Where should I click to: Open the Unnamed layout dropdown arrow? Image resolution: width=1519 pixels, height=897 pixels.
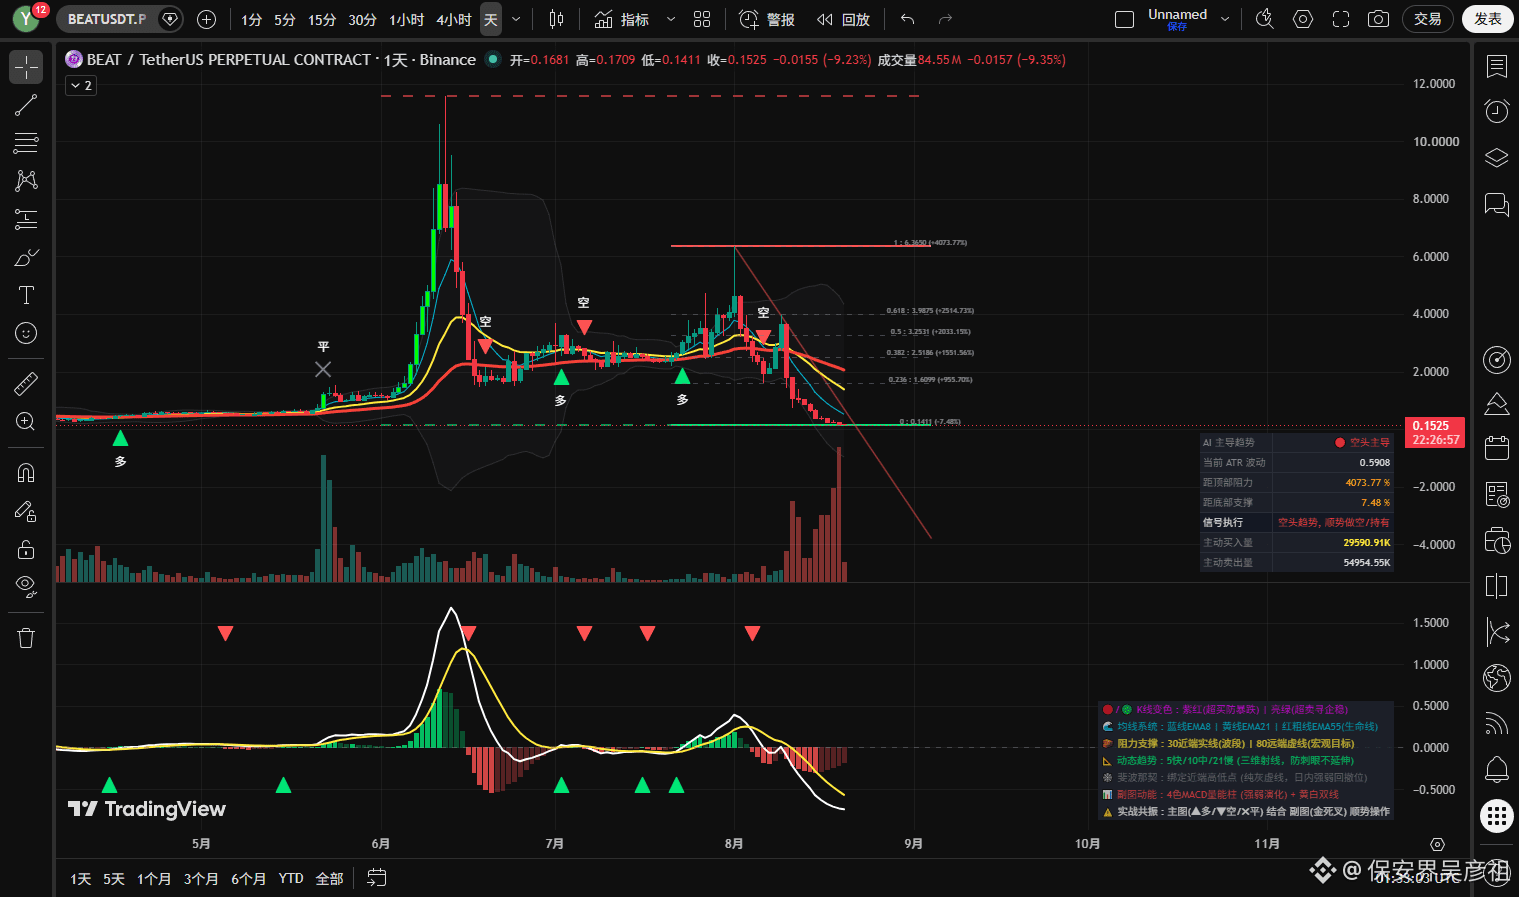[1225, 19]
